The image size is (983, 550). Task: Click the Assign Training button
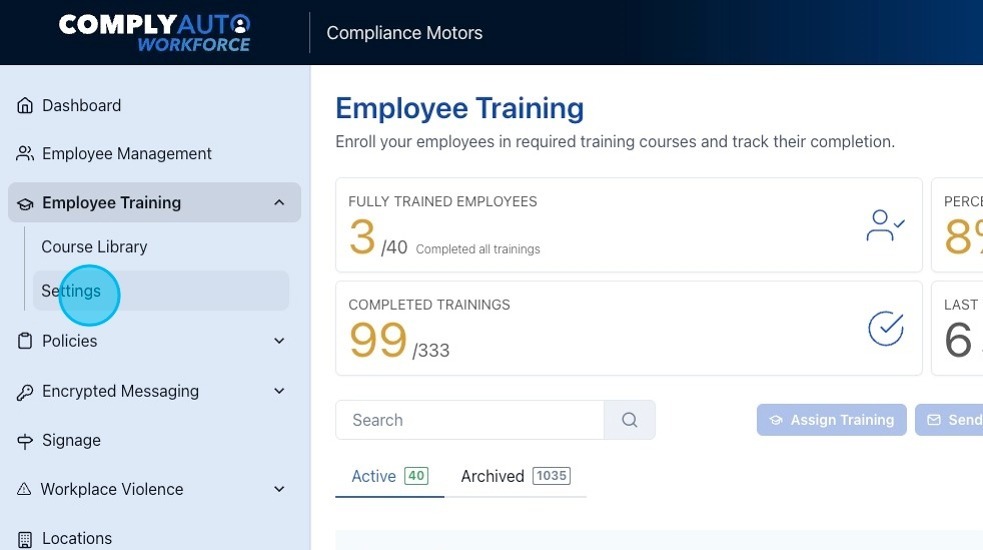831,420
